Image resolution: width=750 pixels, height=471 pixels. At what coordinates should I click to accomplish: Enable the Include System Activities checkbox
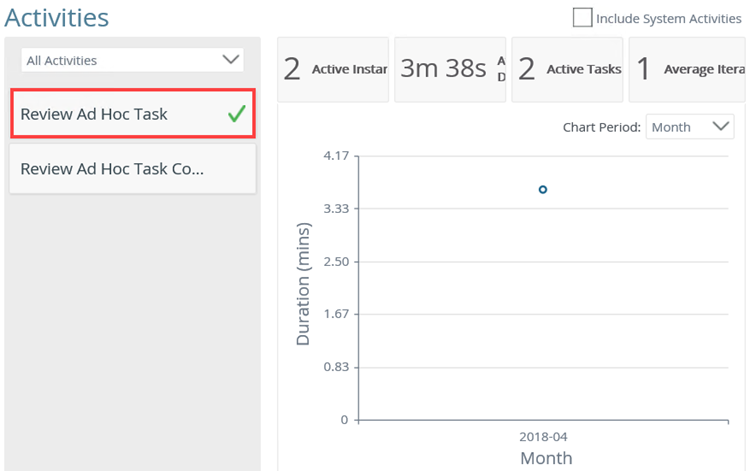(x=582, y=18)
